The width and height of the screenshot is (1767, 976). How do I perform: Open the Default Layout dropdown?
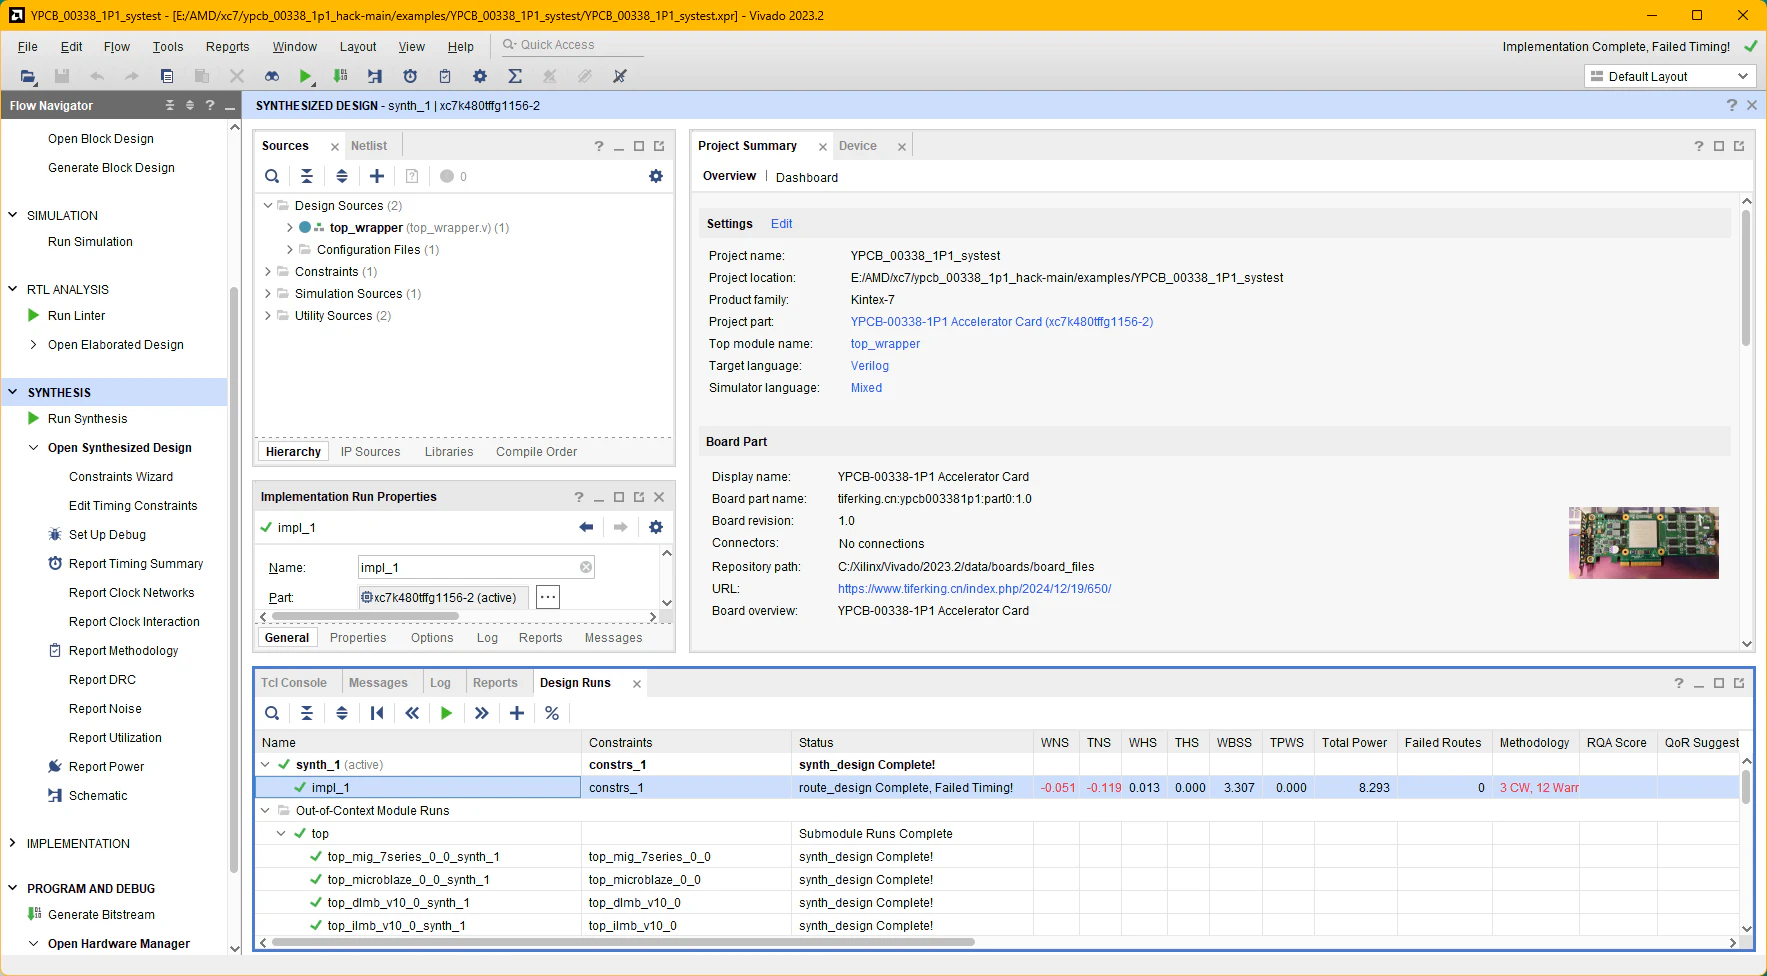1670,76
